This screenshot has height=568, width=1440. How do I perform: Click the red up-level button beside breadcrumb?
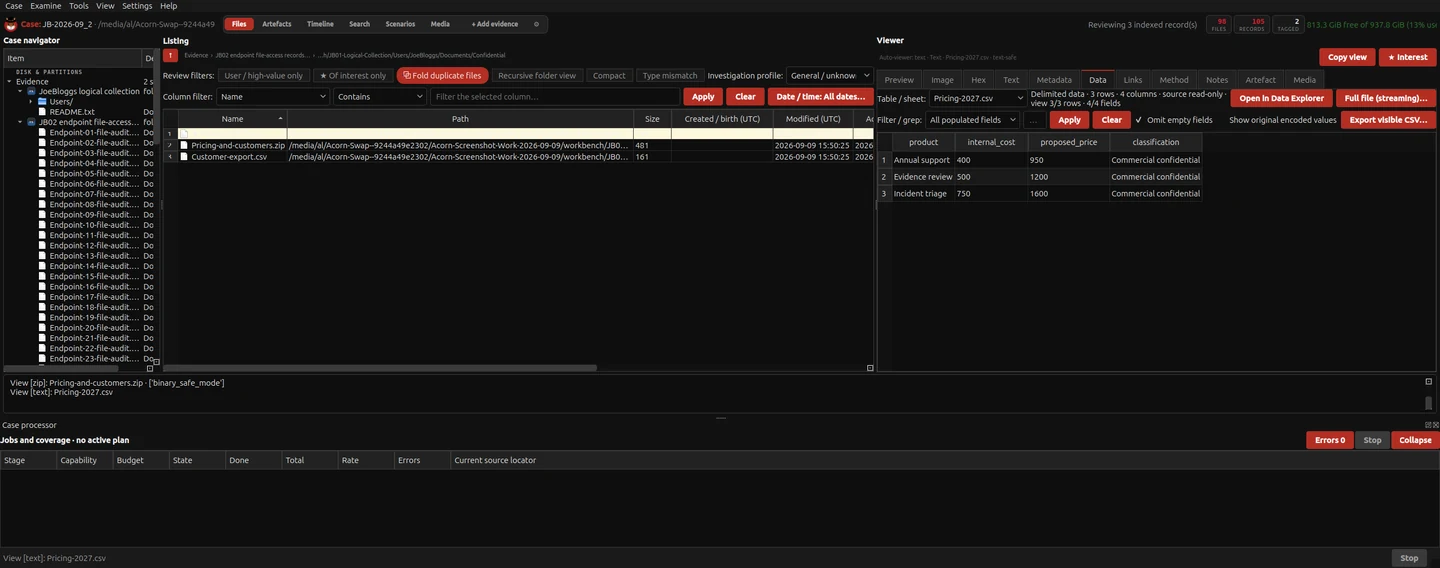coord(170,55)
